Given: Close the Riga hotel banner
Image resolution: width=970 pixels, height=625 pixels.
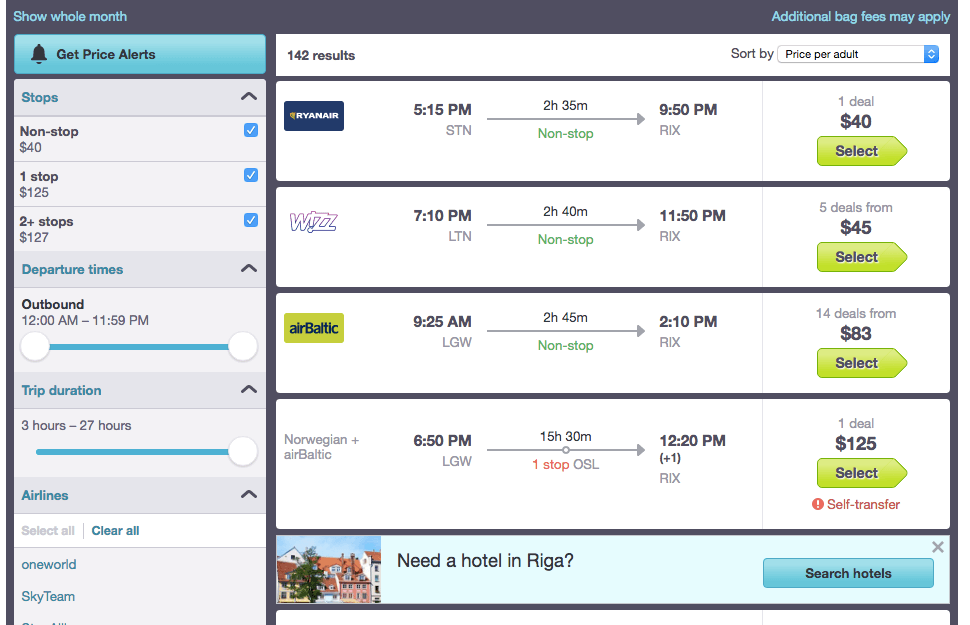Looking at the screenshot, I should click(x=938, y=547).
